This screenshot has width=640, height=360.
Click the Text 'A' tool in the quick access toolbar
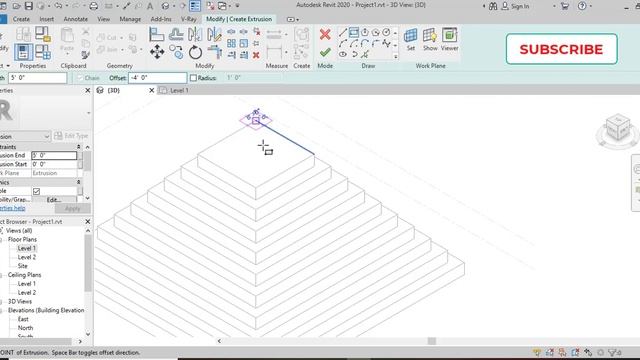150,6
